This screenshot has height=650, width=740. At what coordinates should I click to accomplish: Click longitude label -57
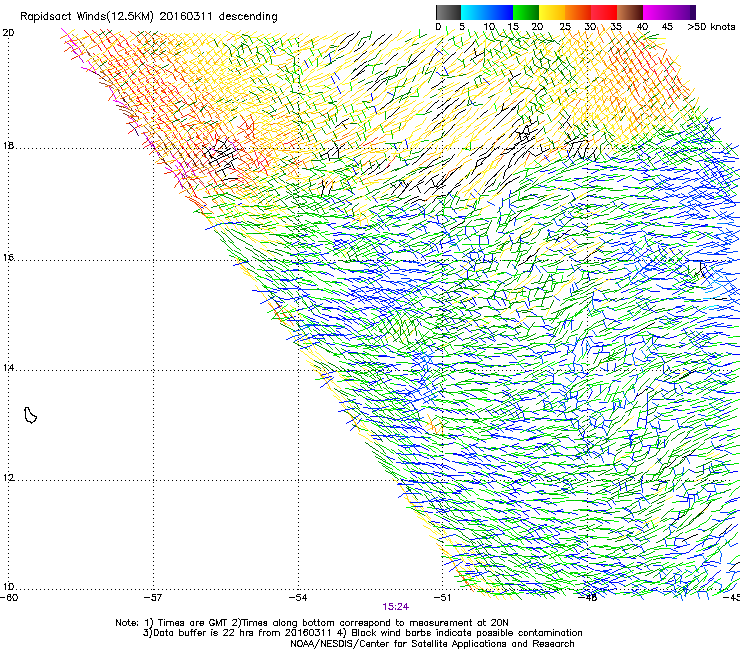click(152, 597)
